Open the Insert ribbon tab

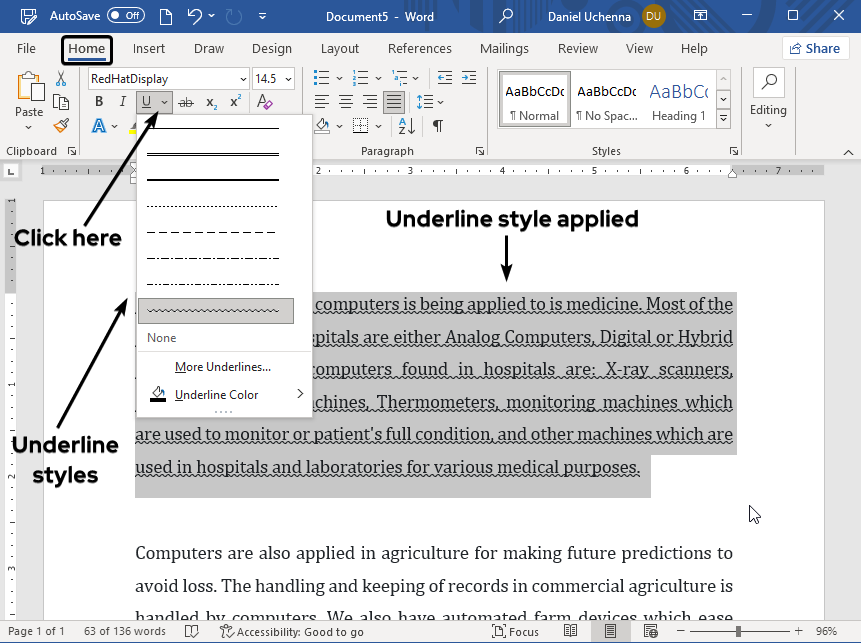pos(149,49)
